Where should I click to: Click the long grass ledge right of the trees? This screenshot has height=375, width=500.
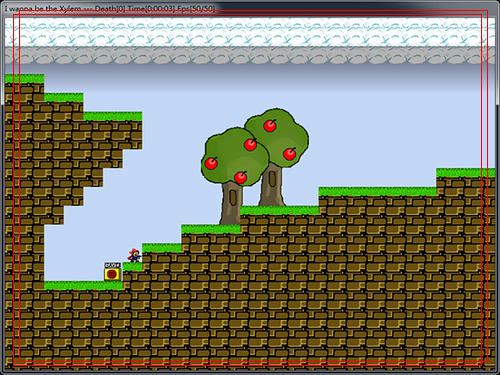(x=378, y=192)
